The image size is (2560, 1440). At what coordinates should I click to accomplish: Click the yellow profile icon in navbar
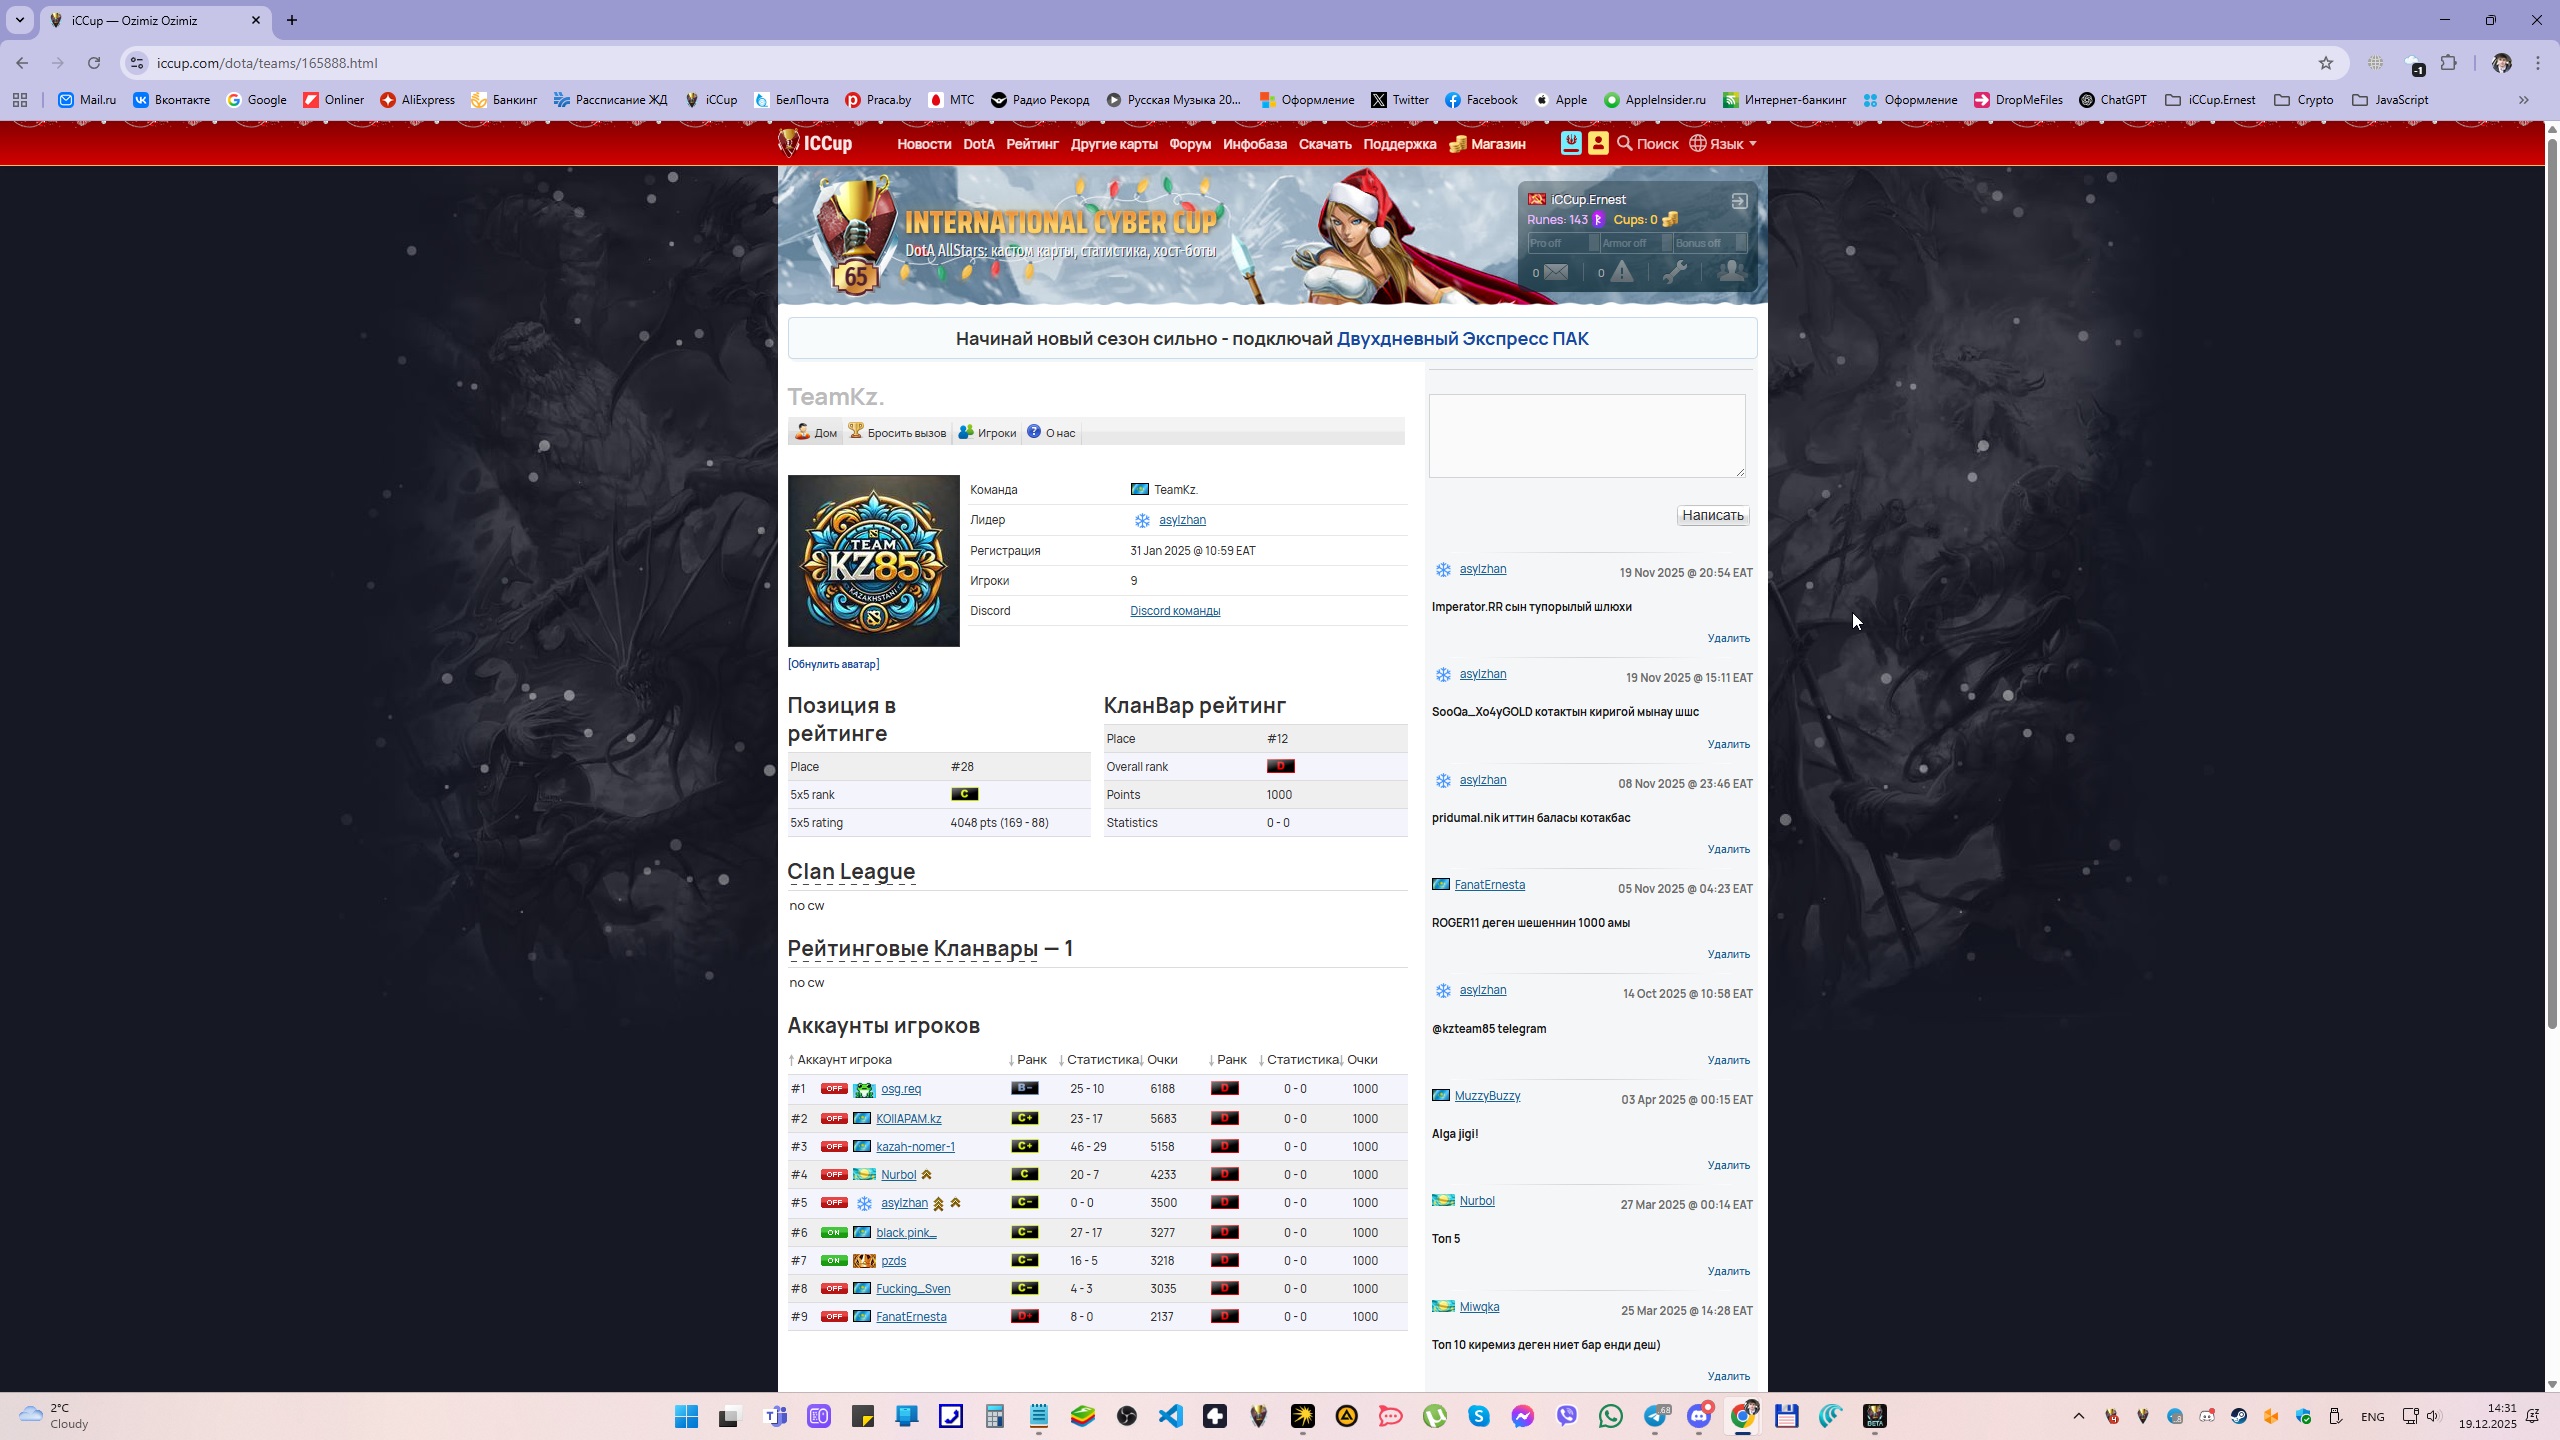coord(1598,144)
